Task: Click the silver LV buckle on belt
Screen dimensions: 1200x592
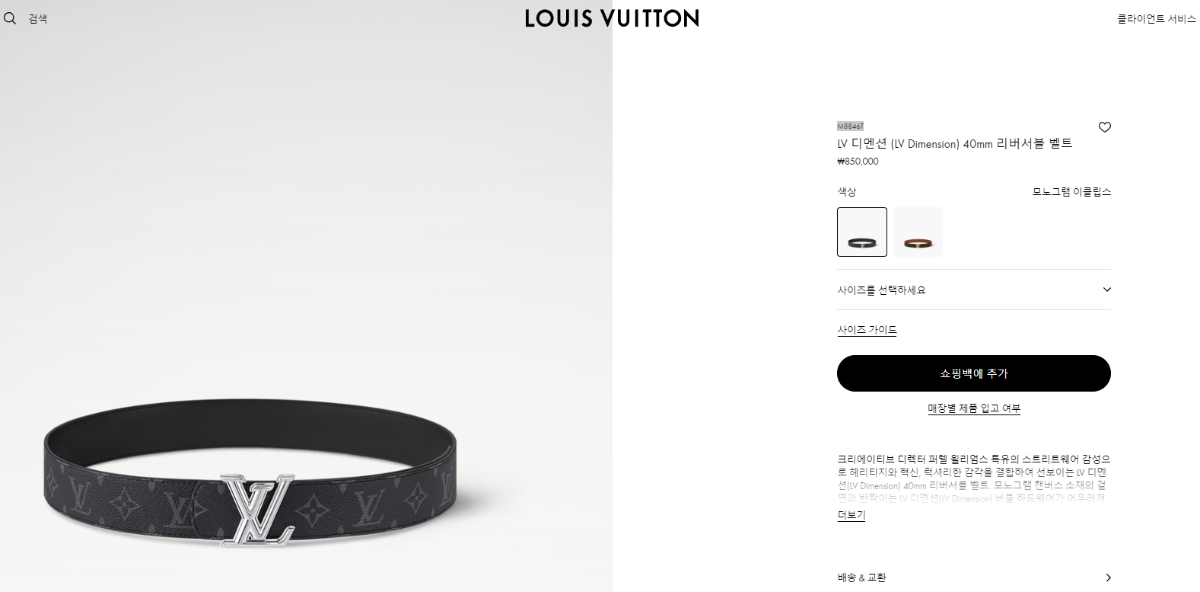Action: (x=257, y=507)
